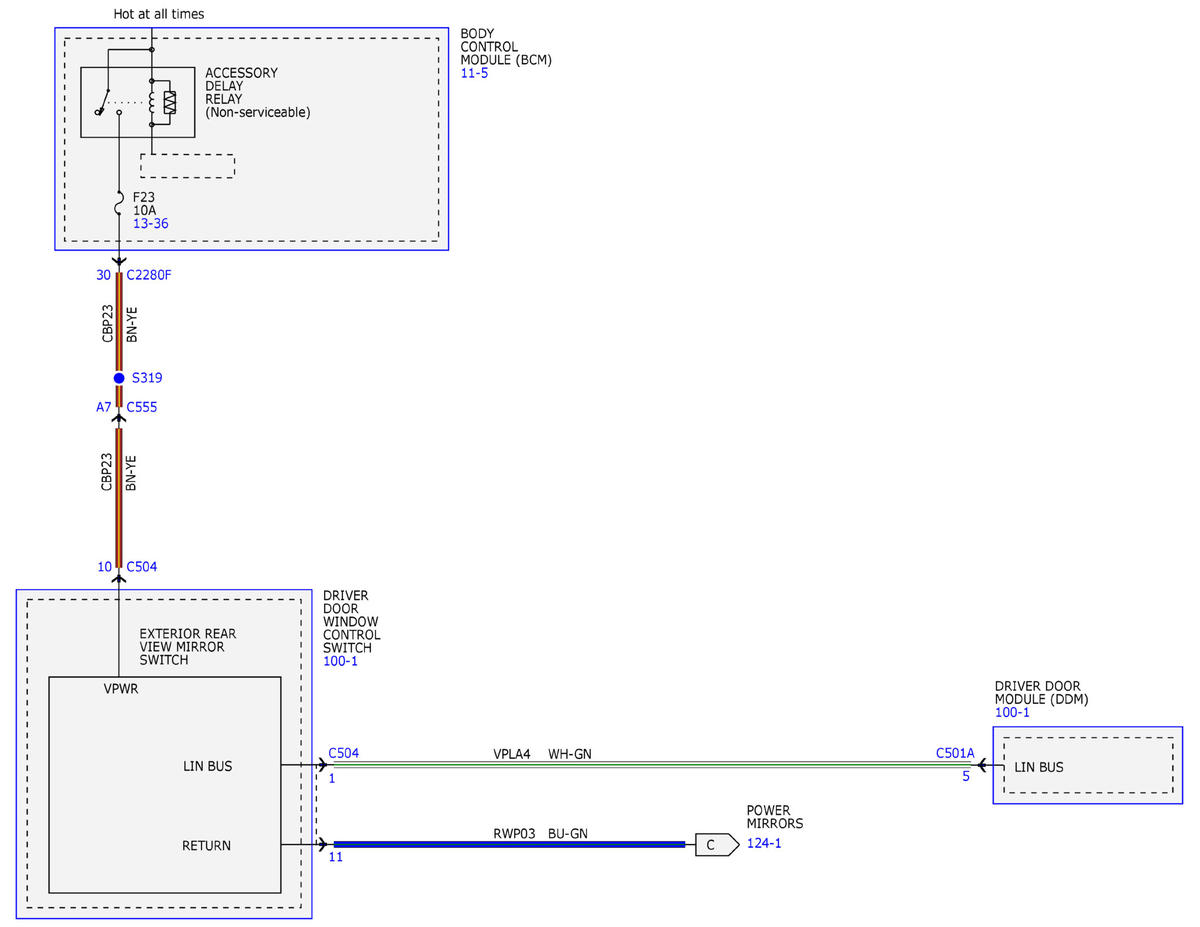Image resolution: width=1200 pixels, height=927 pixels.
Task: Open 100-1 link under Driver Door Module
Action: coord(1012,712)
